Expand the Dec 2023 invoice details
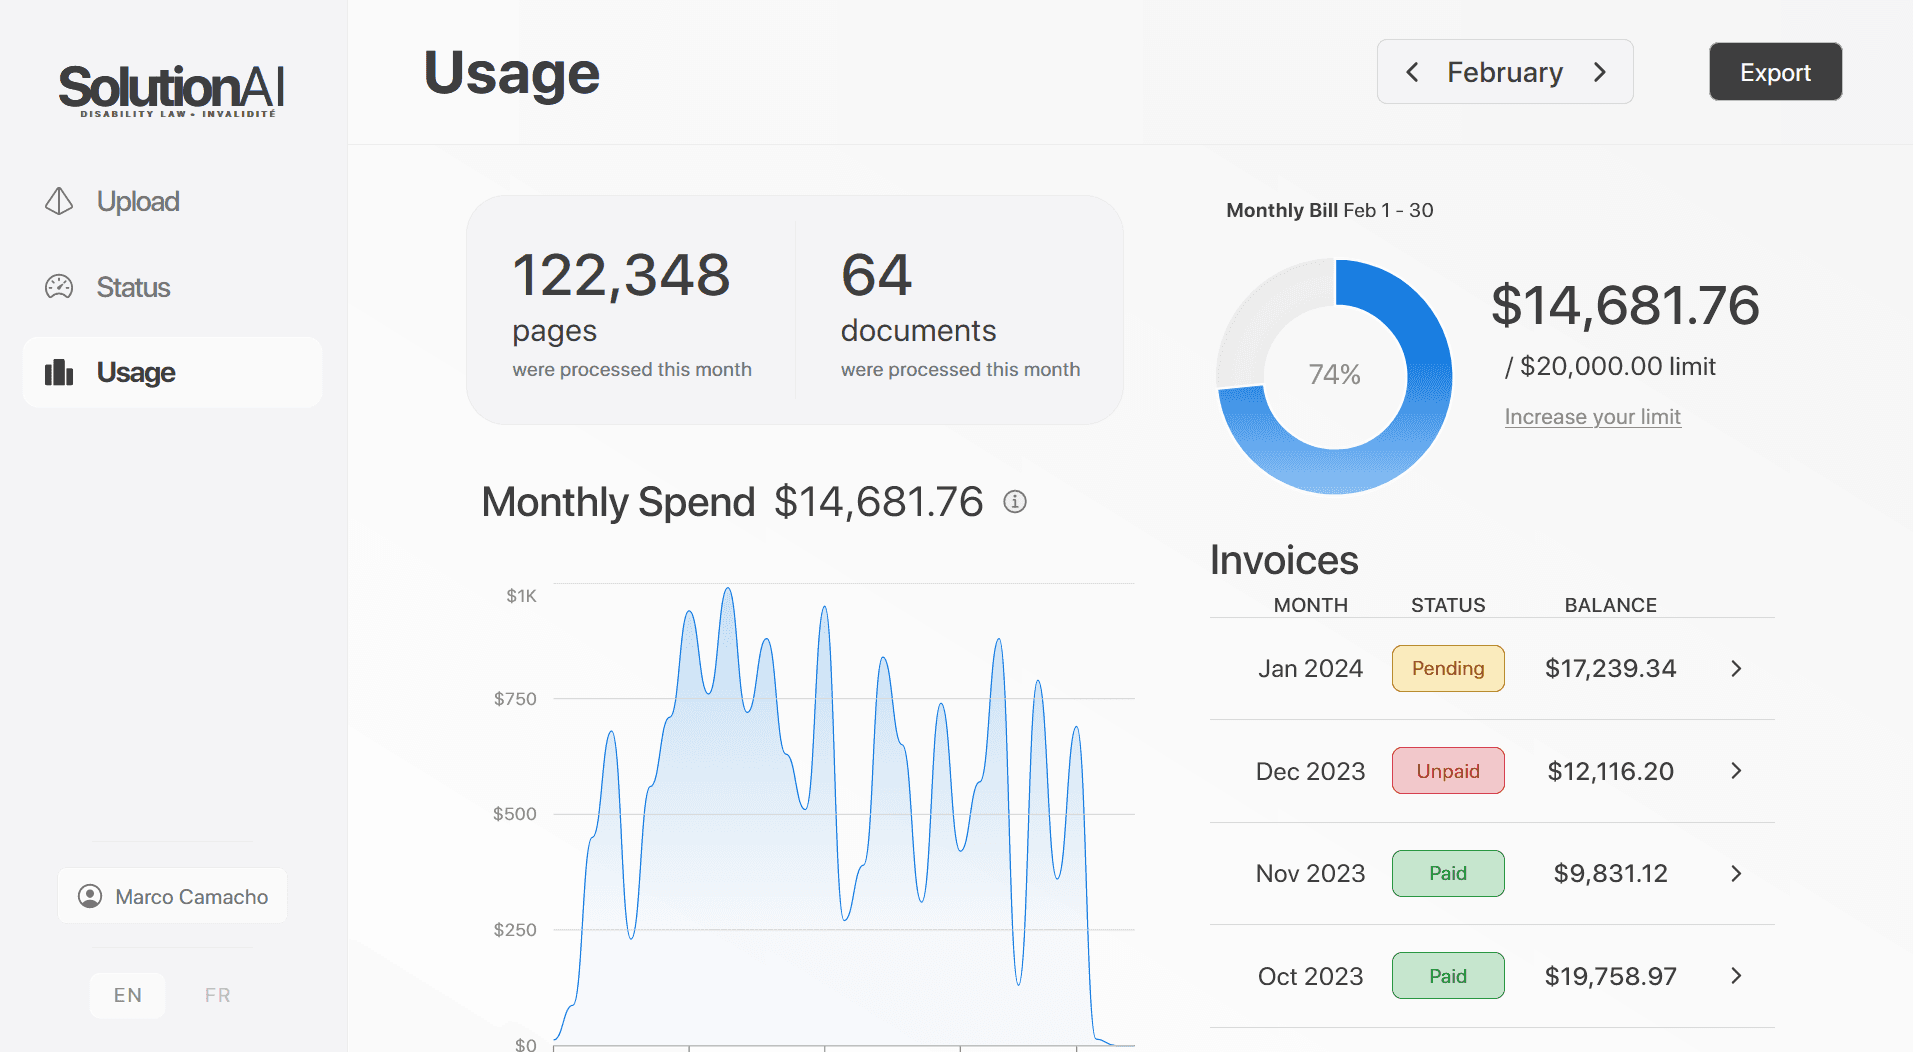1913x1052 pixels. [1736, 771]
